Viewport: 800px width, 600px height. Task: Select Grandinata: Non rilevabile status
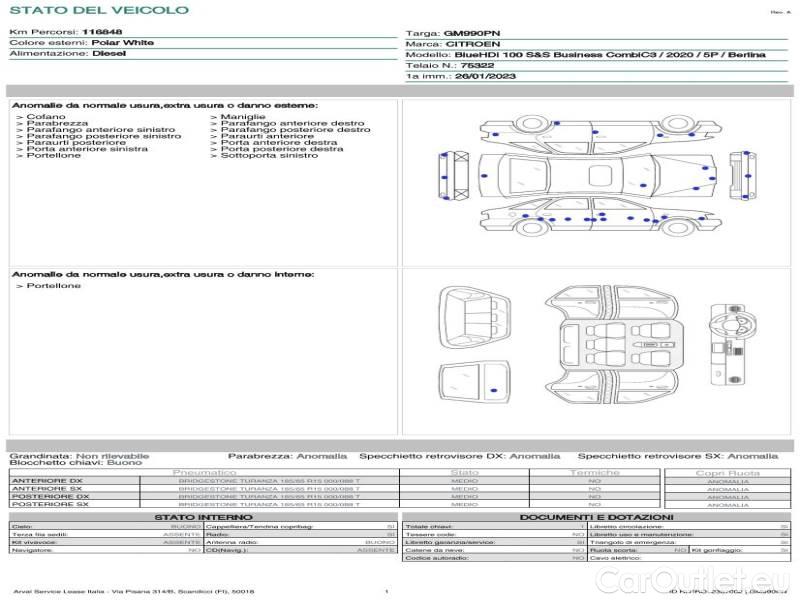coord(79,456)
